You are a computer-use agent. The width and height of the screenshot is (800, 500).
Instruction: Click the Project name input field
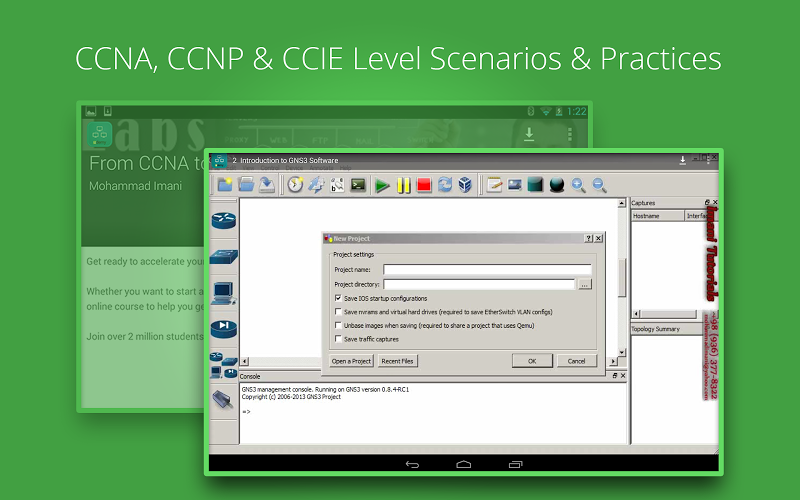487,269
